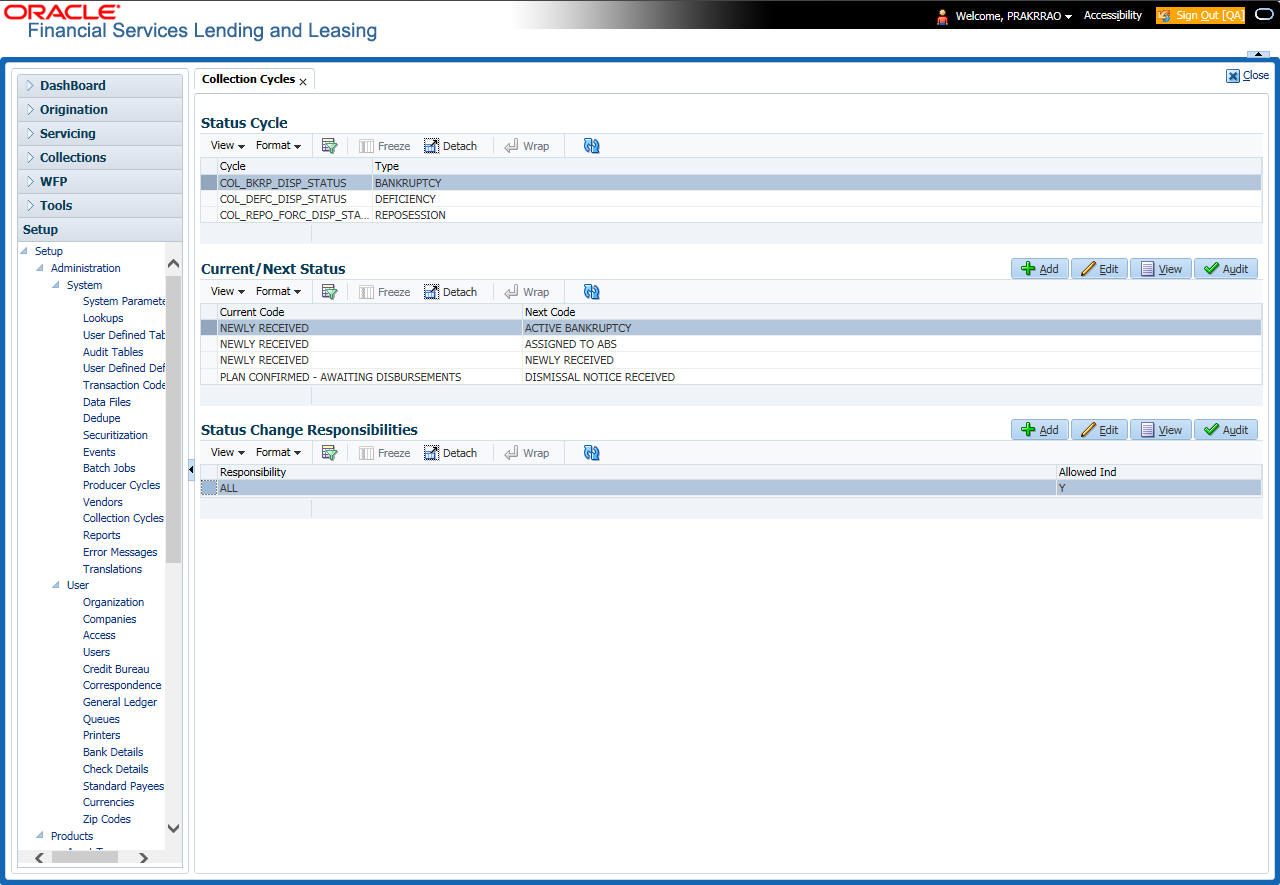The image size is (1280, 885).
Task: Select the ALL responsibility row
Action: [x=731, y=488]
